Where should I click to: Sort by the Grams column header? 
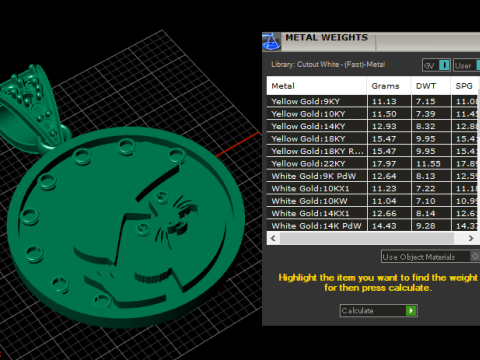pyautogui.click(x=389, y=86)
